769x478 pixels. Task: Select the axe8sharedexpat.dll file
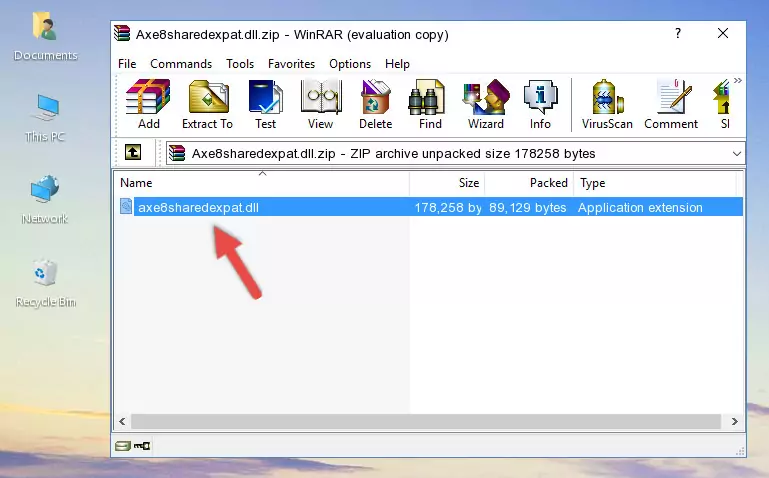(198, 207)
